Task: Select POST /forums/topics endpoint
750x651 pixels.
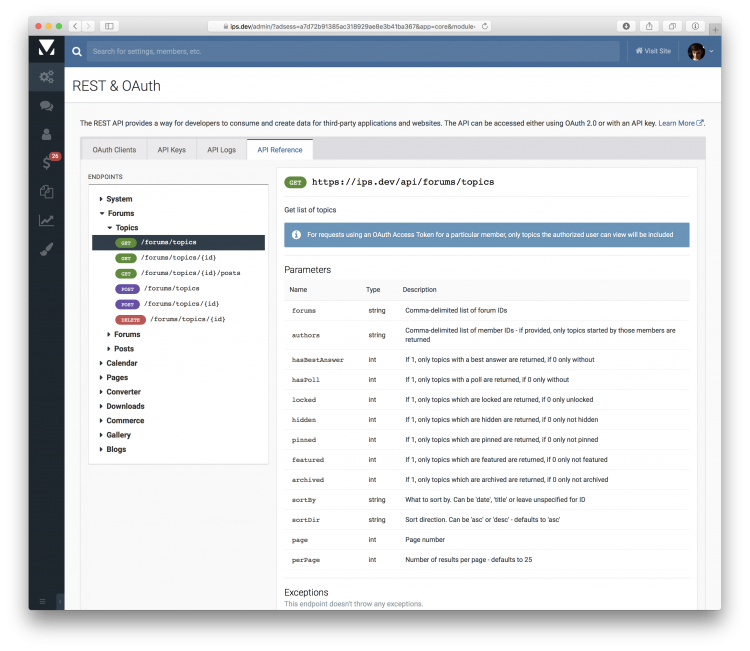Action: coord(157,288)
